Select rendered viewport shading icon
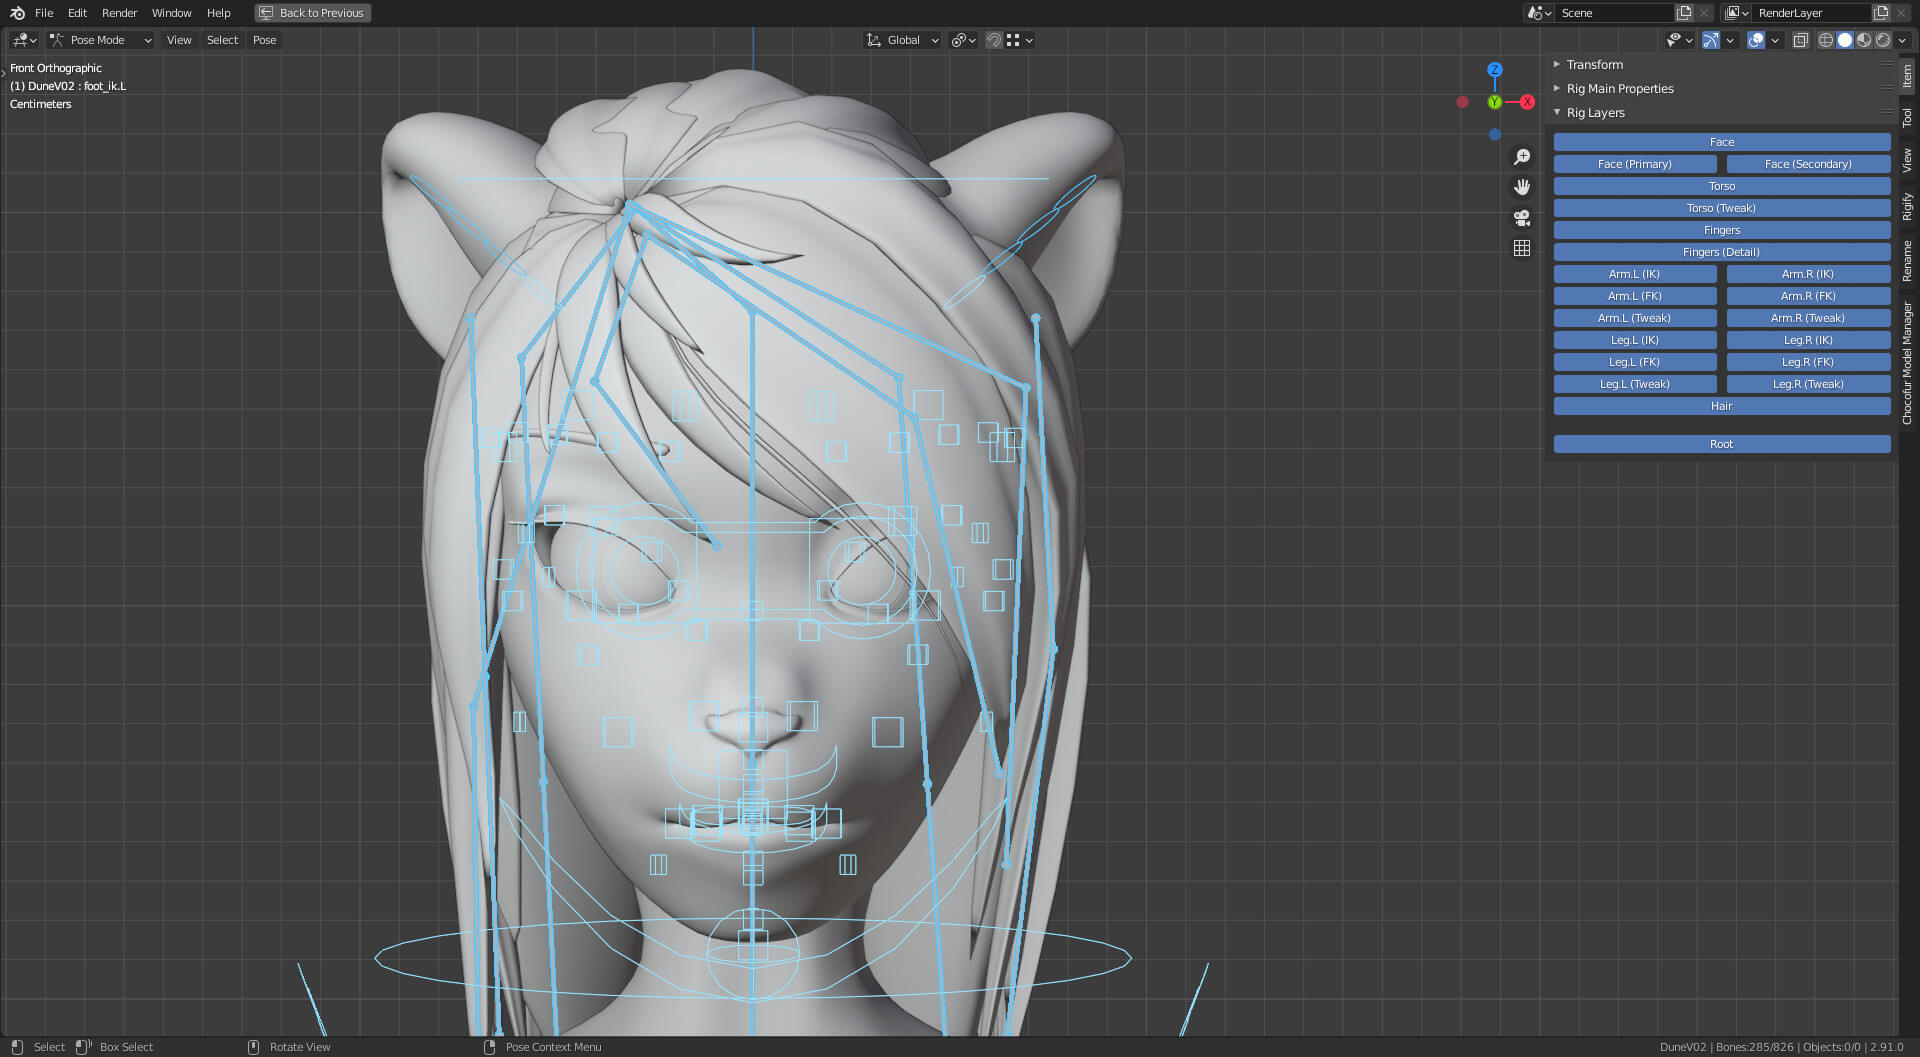Viewport: 1920px width, 1057px height. pos(1883,40)
